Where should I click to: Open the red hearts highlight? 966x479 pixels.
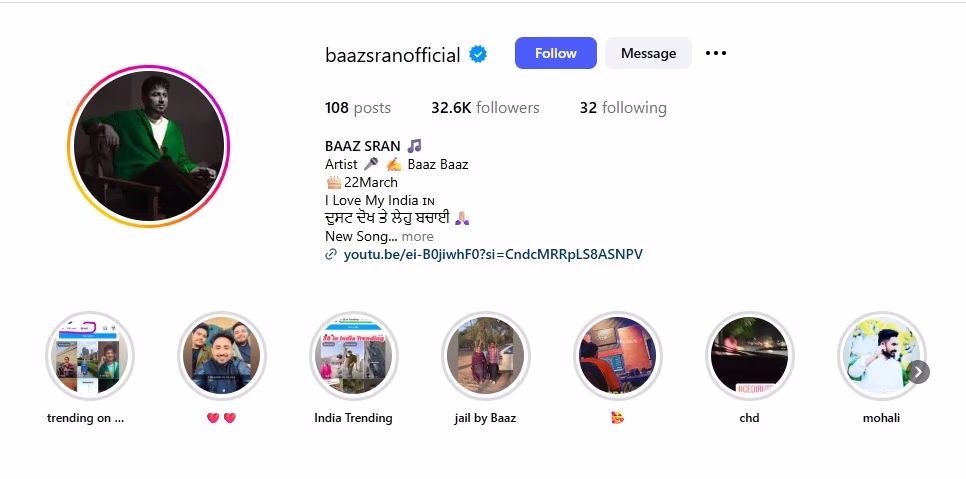(x=221, y=355)
